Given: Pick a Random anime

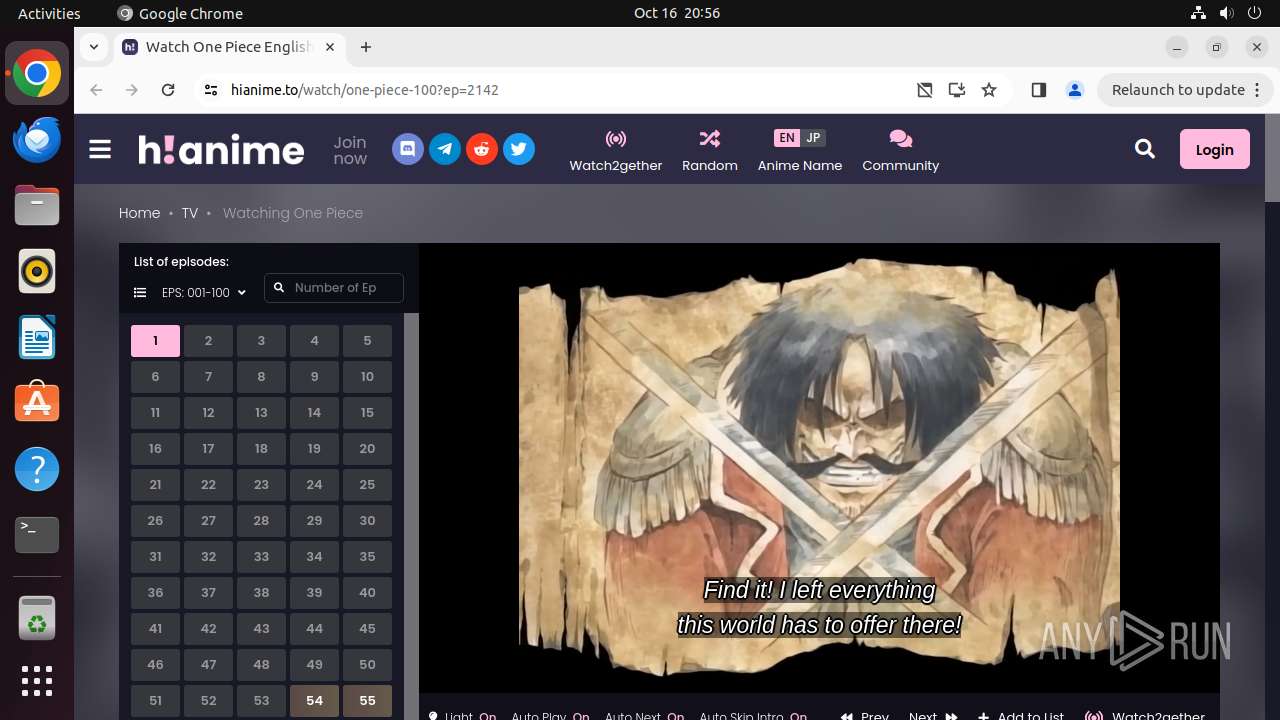Looking at the screenshot, I should click(710, 150).
